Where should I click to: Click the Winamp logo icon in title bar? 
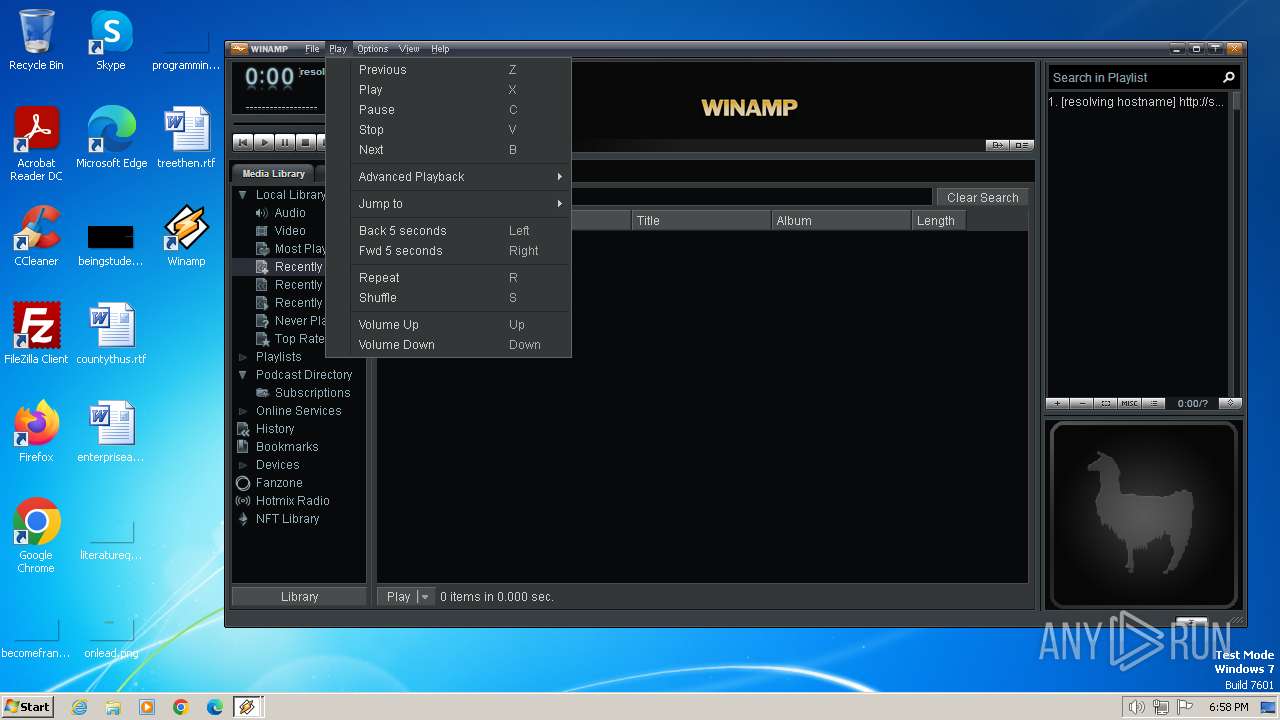pyautogui.click(x=239, y=48)
